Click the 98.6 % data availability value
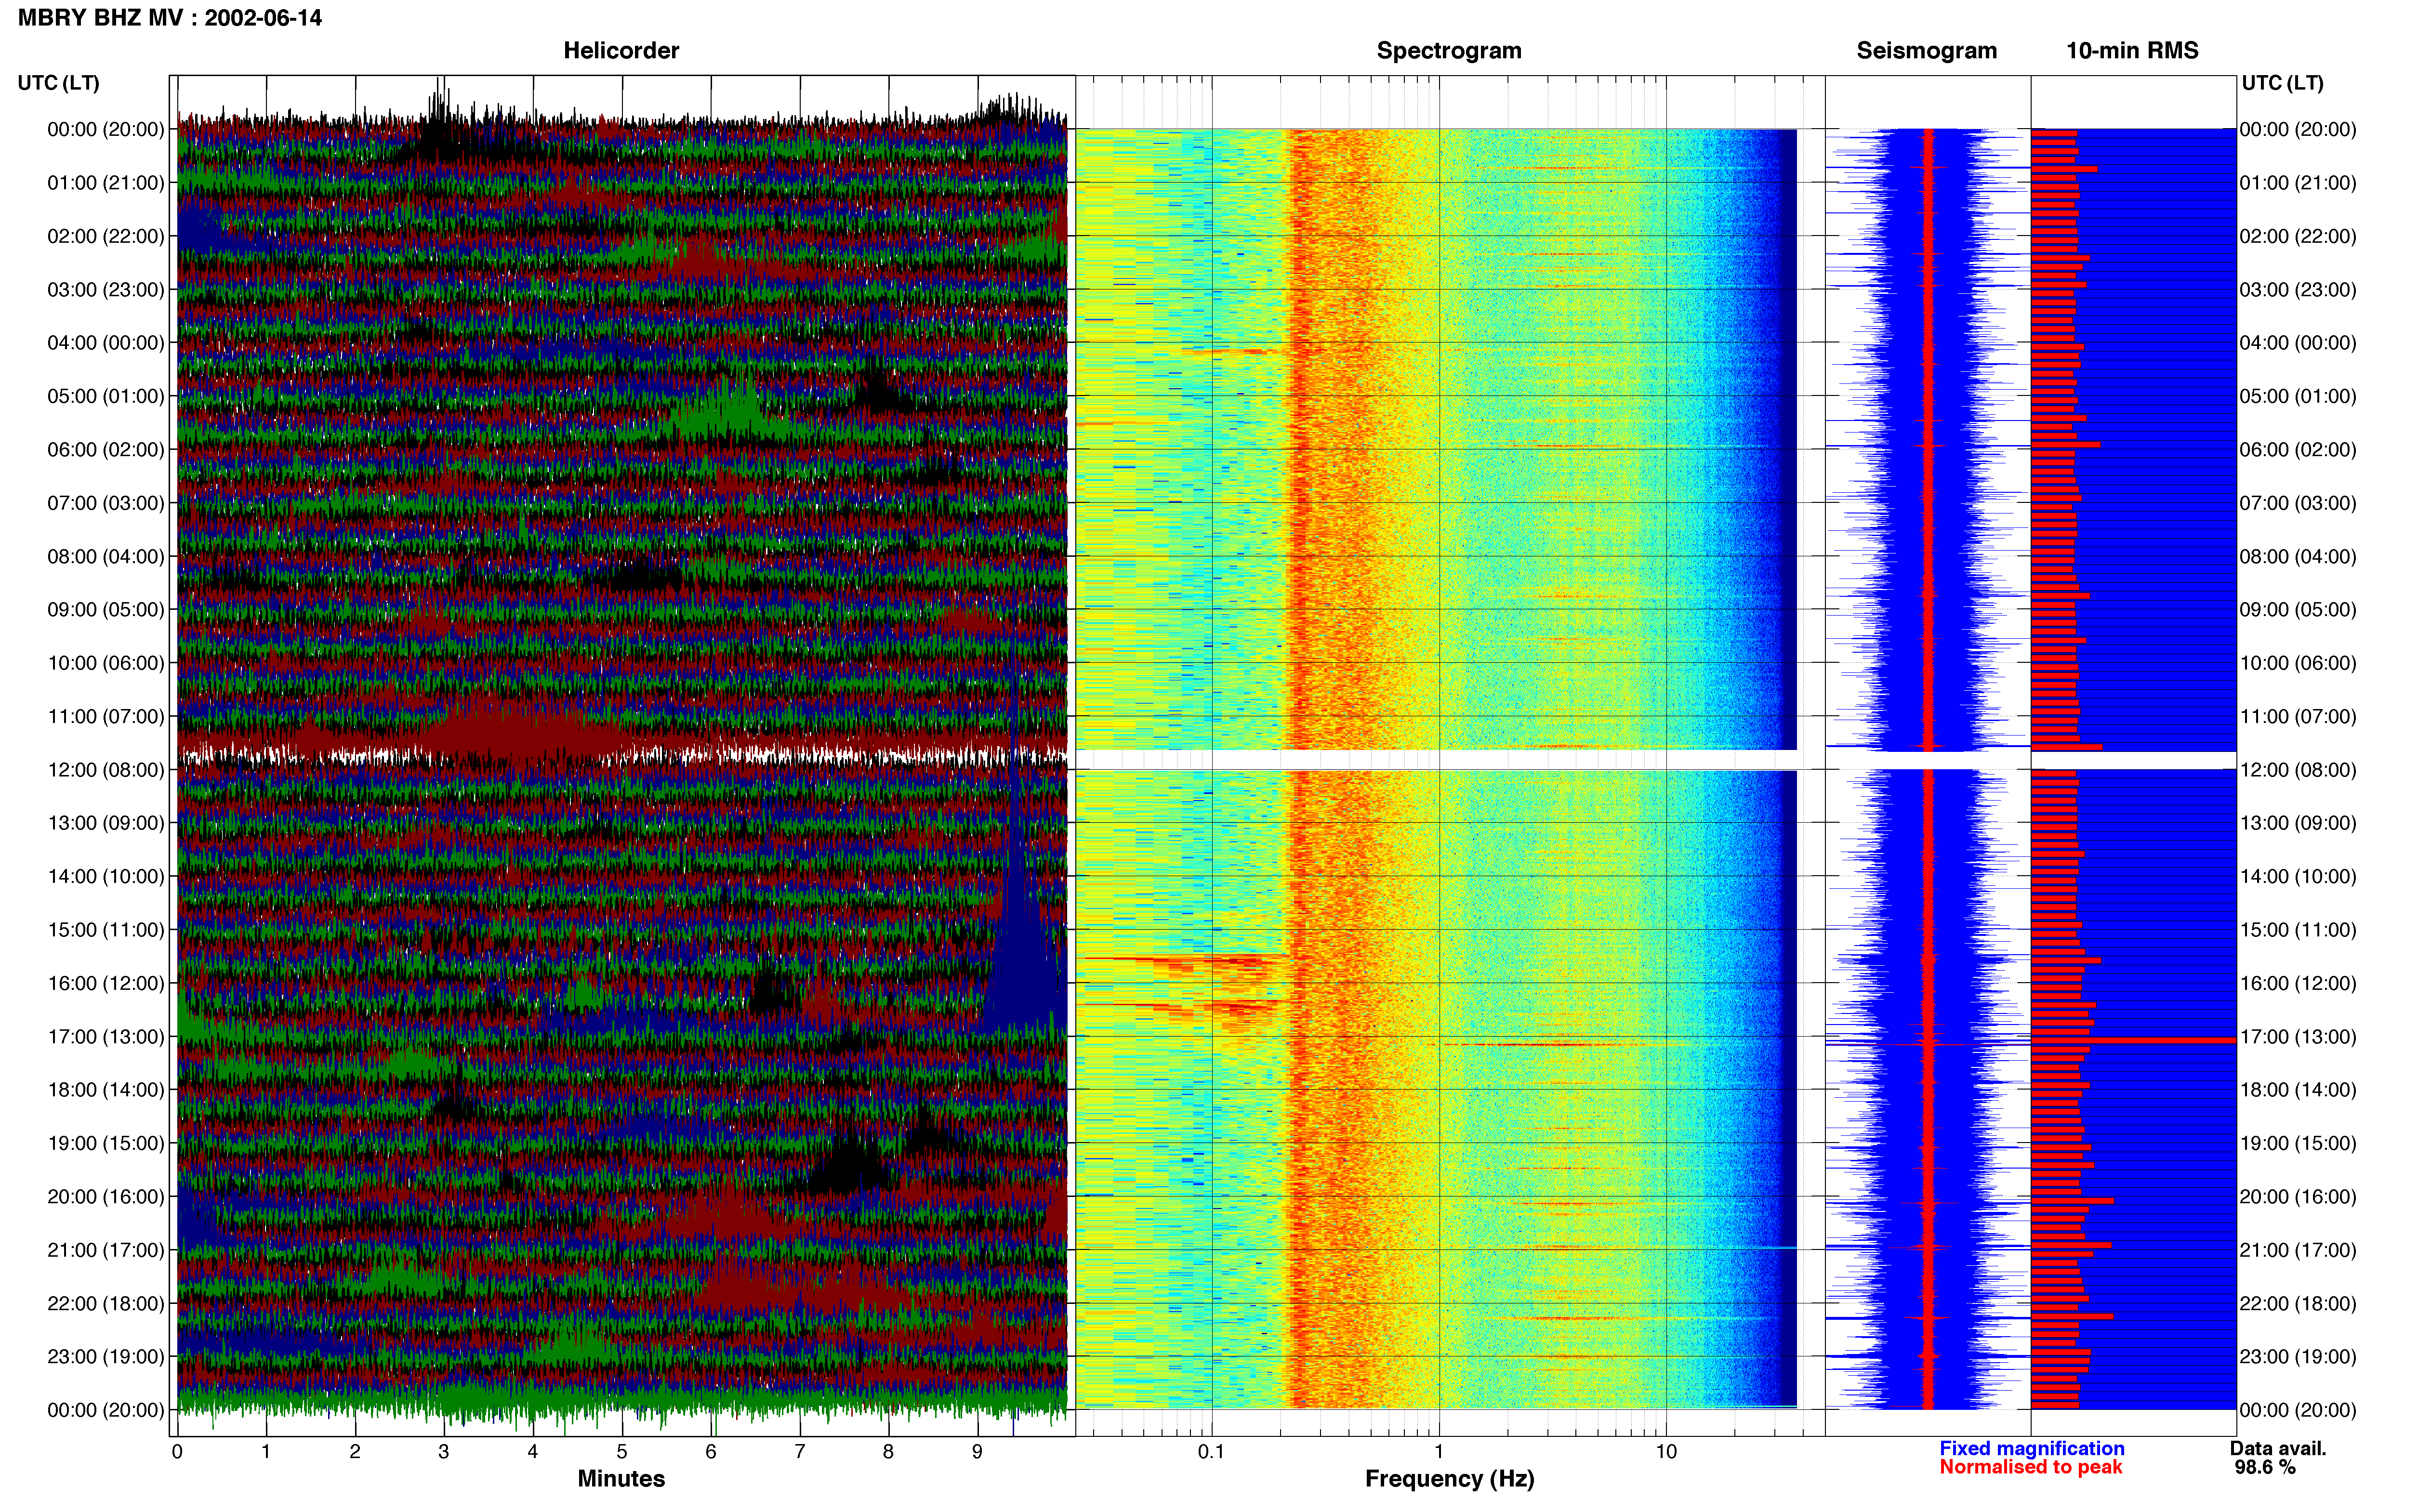This screenshot has width=2418, height=1512. [x=2265, y=1468]
